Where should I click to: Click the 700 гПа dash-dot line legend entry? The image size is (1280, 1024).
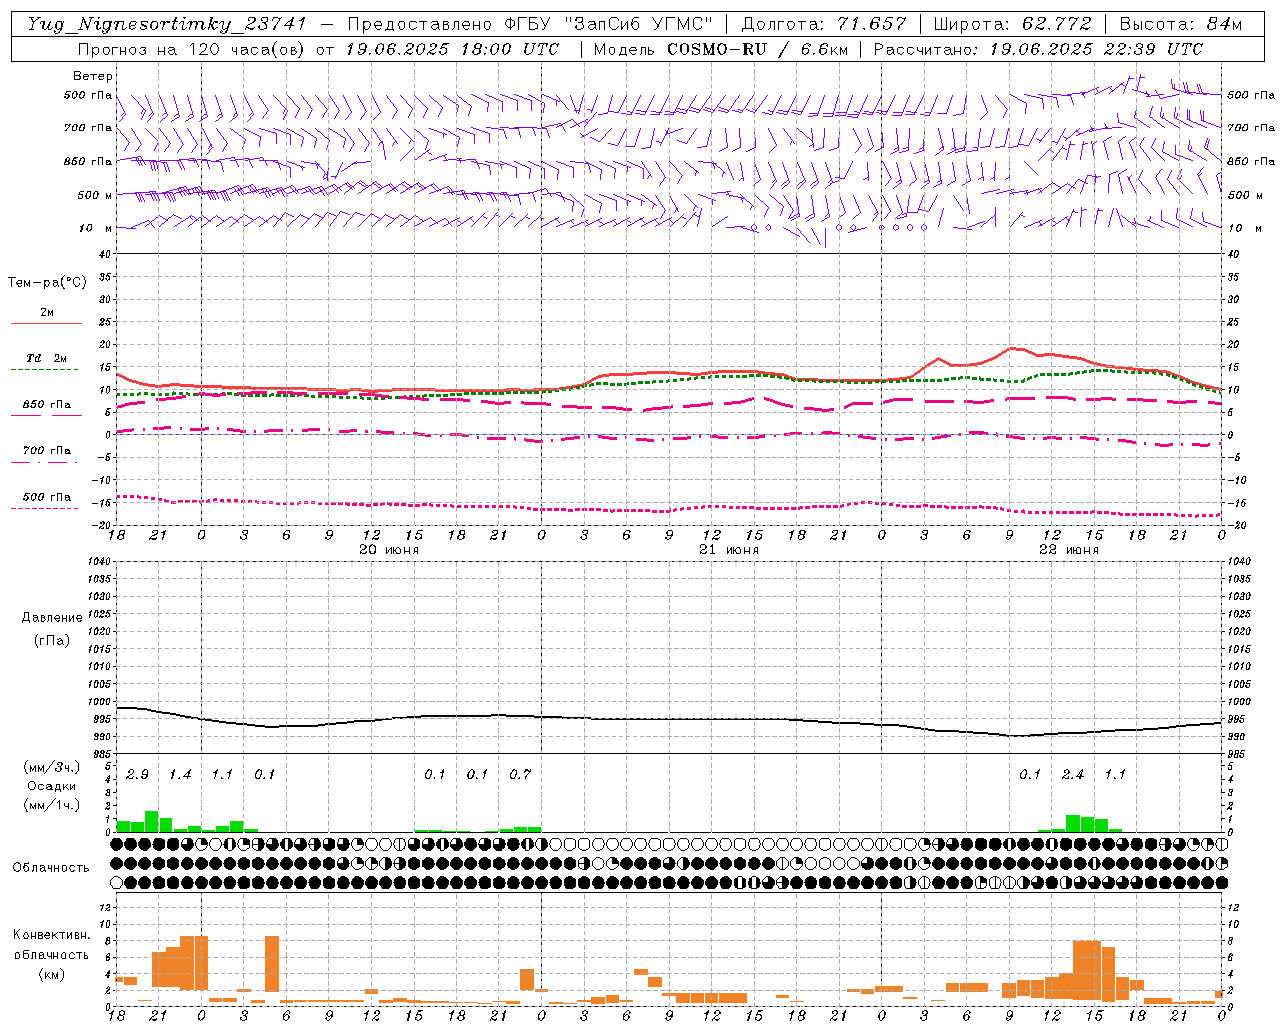click(x=46, y=451)
